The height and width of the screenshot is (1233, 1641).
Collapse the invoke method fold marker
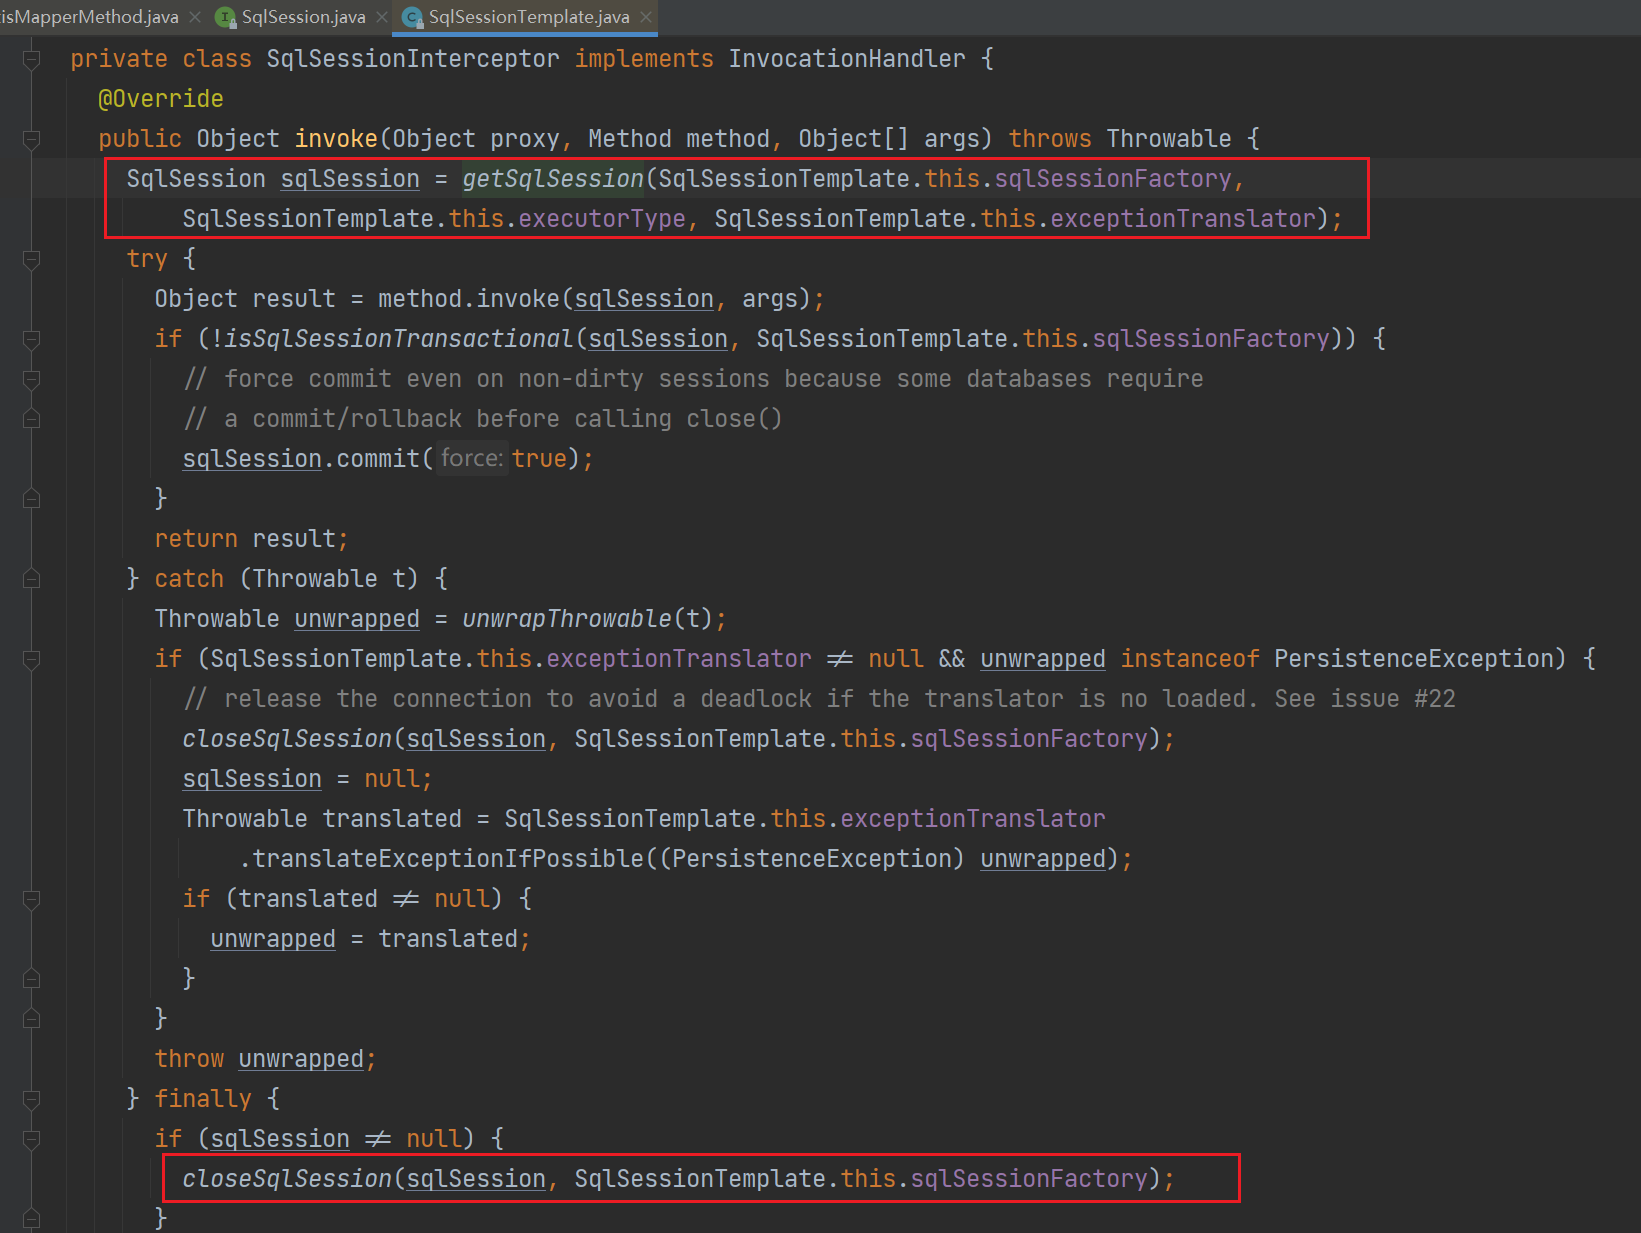coord(32,139)
